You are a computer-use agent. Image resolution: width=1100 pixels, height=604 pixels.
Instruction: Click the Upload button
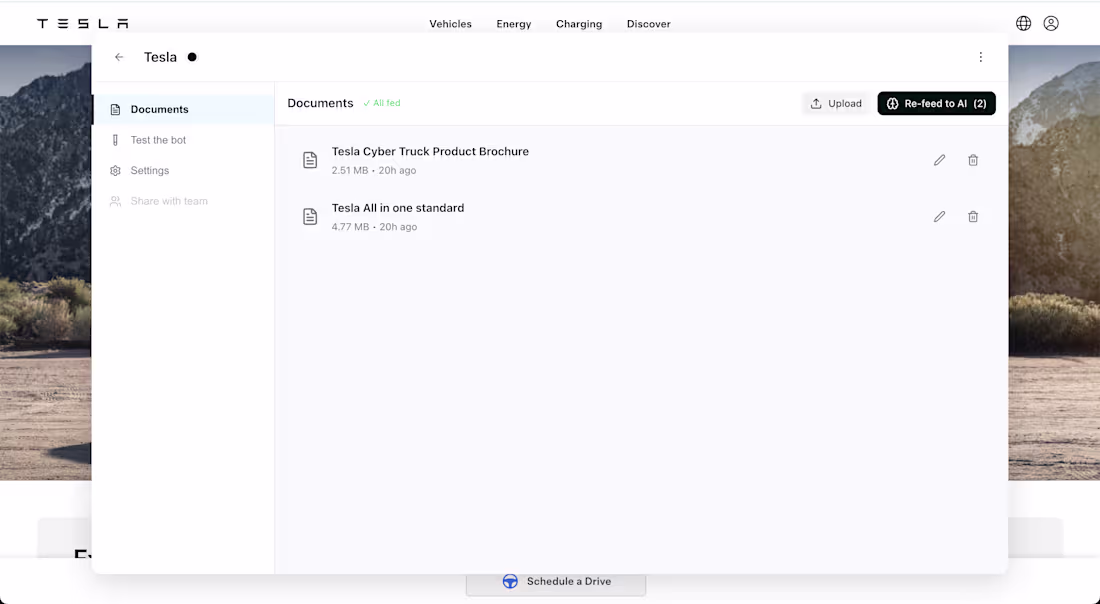836,103
